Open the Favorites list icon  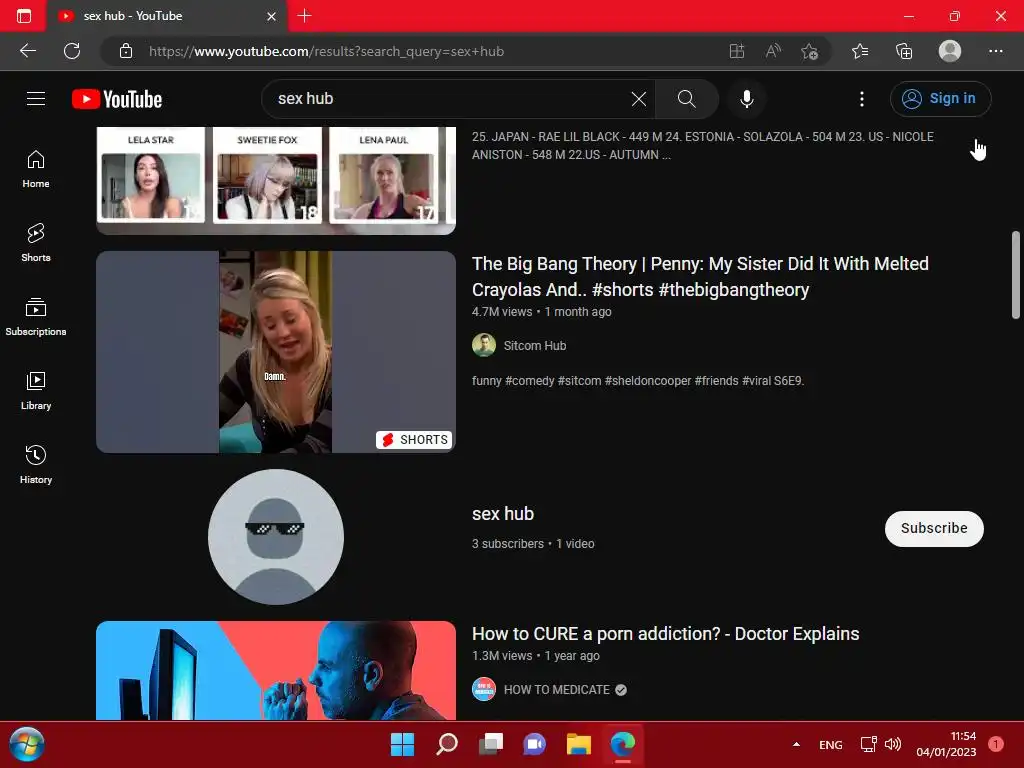[x=860, y=51]
